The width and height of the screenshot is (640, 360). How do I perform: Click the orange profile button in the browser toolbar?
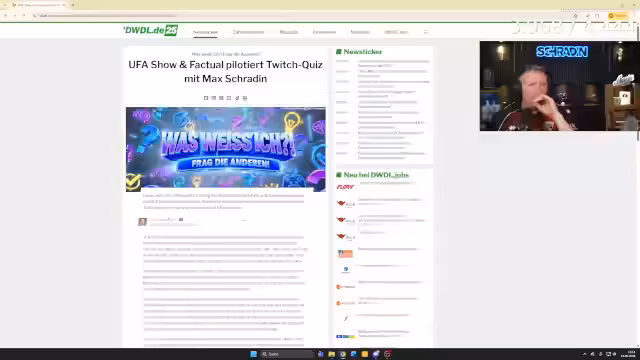(x=618, y=16)
